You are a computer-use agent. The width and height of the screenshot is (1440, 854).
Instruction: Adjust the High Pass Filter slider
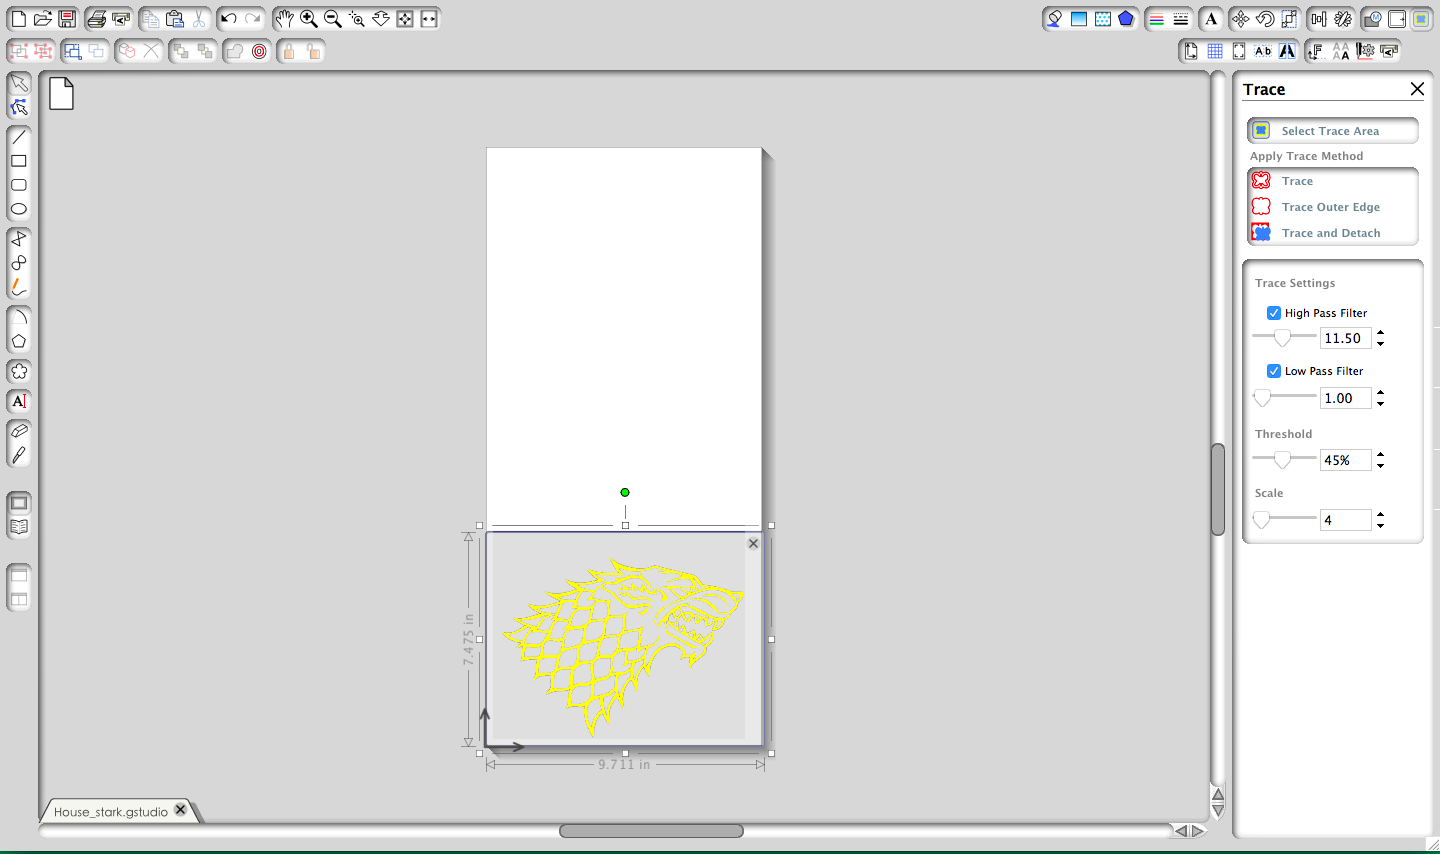(x=1283, y=338)
